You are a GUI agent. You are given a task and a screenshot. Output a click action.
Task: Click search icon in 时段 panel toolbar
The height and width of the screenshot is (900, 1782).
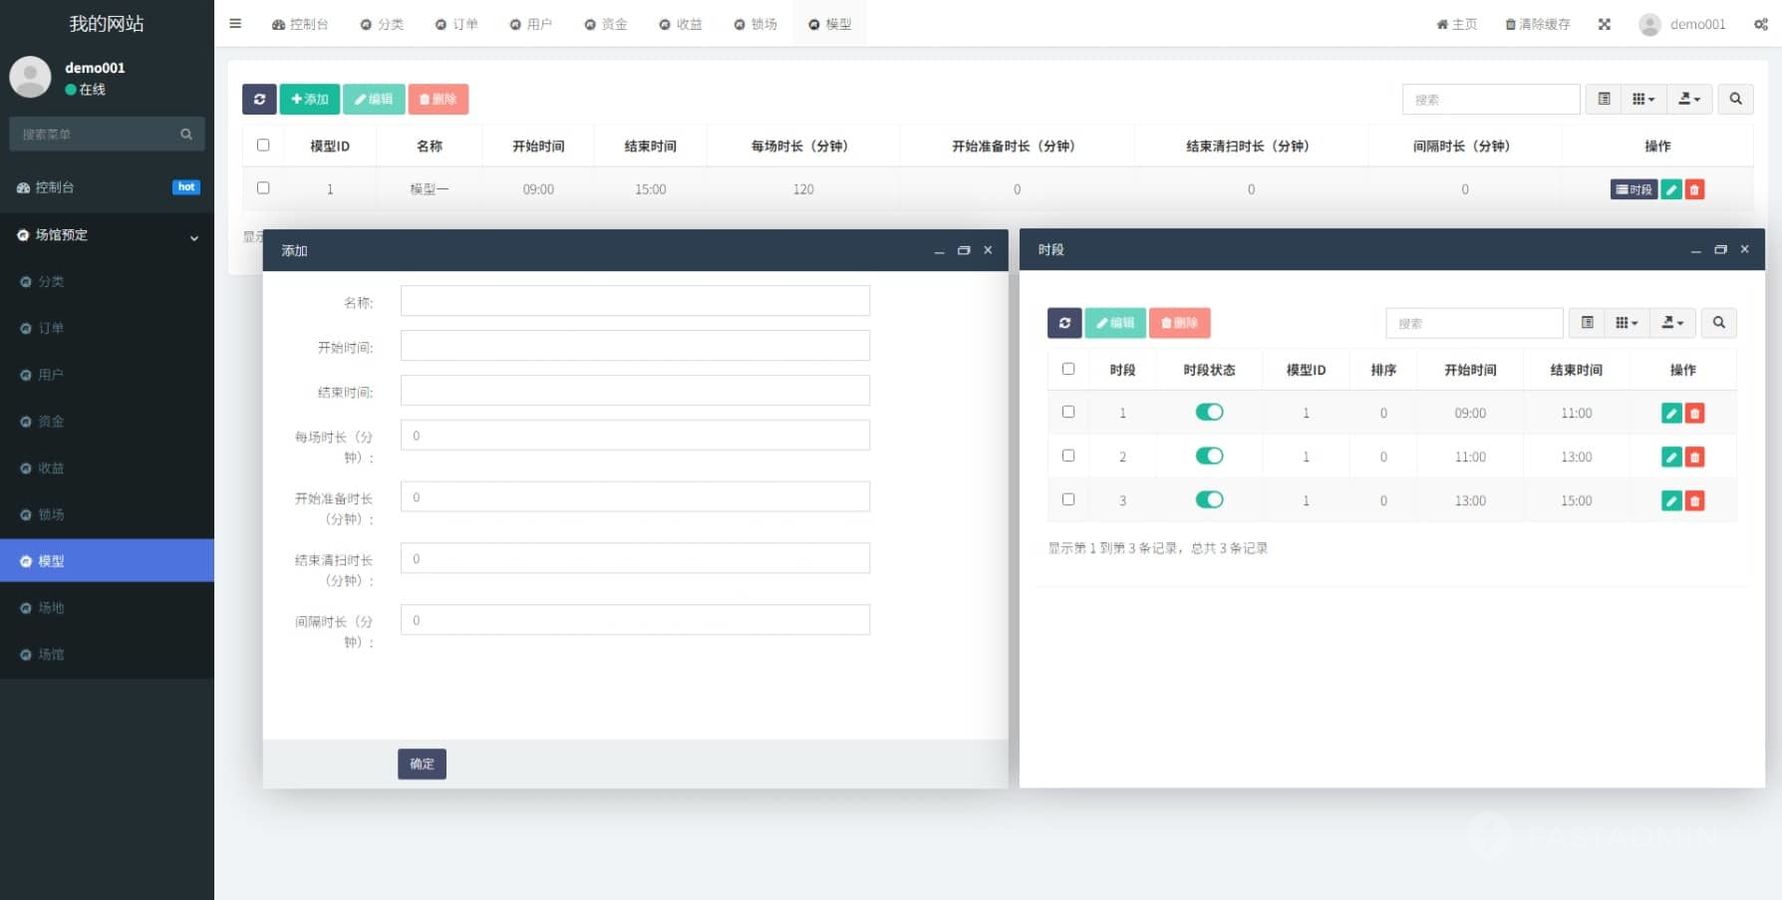pos(1718,323)
